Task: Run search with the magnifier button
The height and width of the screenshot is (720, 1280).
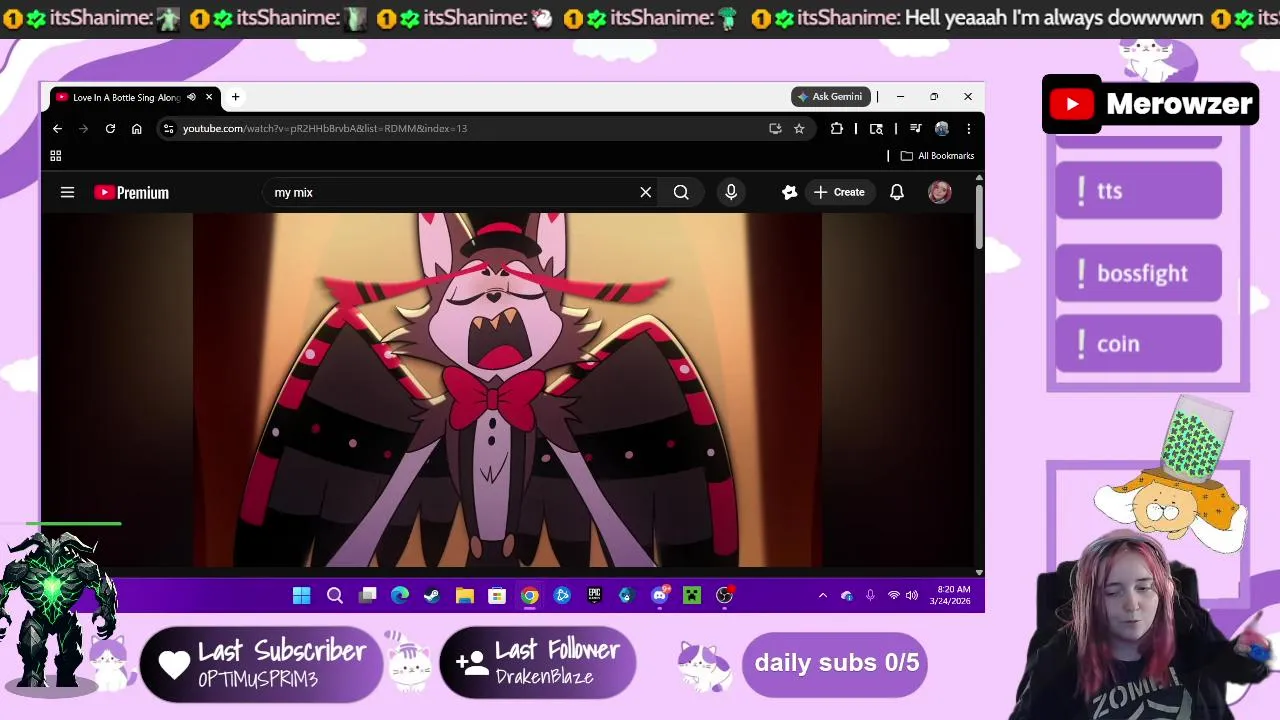Action: click(681, 192)
